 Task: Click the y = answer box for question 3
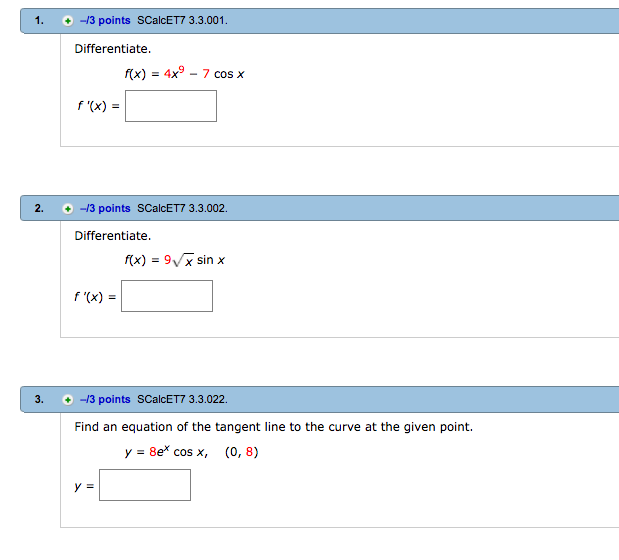point(145,485)
